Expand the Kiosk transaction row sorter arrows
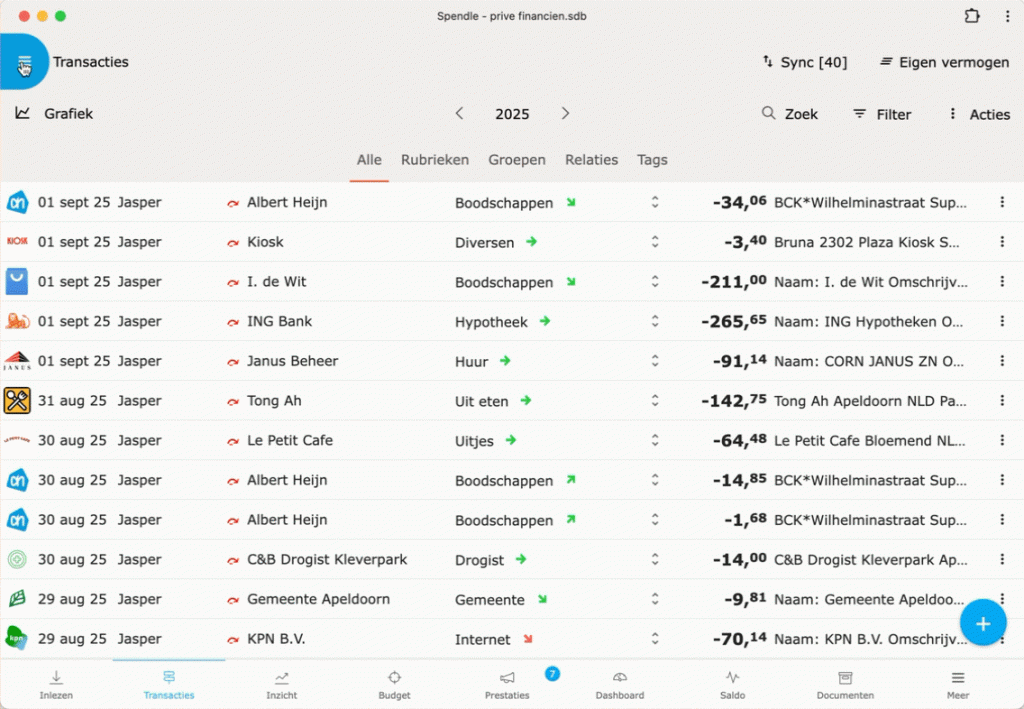1024x709 pixels. [x=655, y=242]
